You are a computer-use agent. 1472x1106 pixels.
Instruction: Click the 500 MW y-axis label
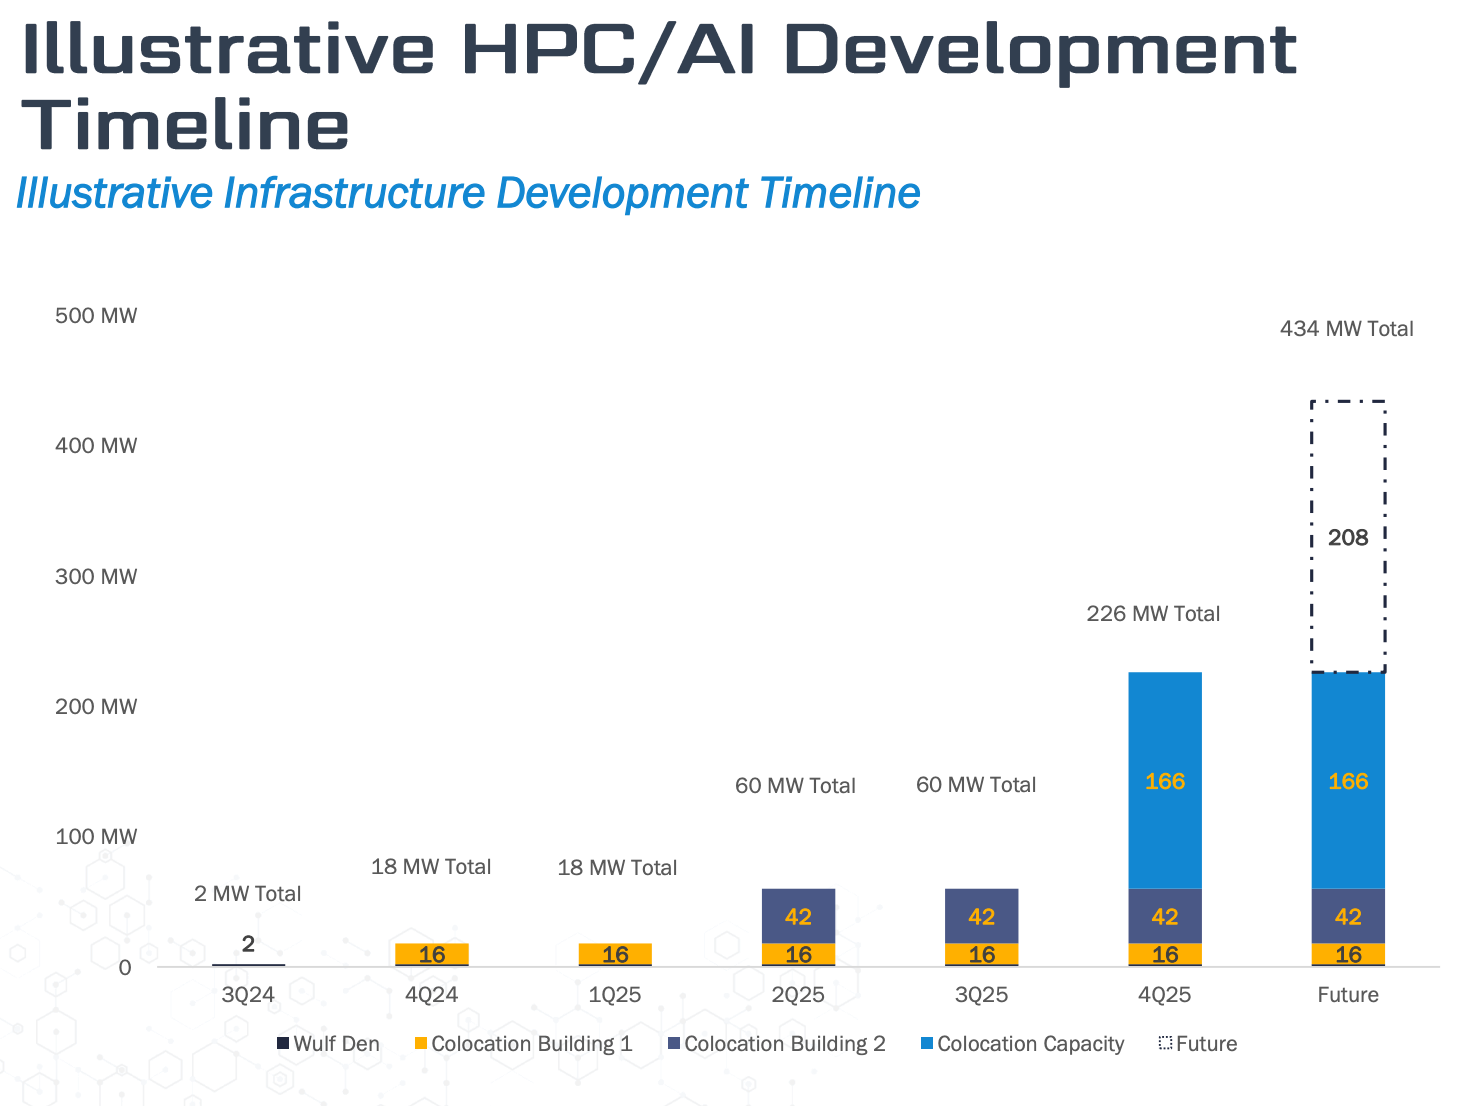[96, 316]
